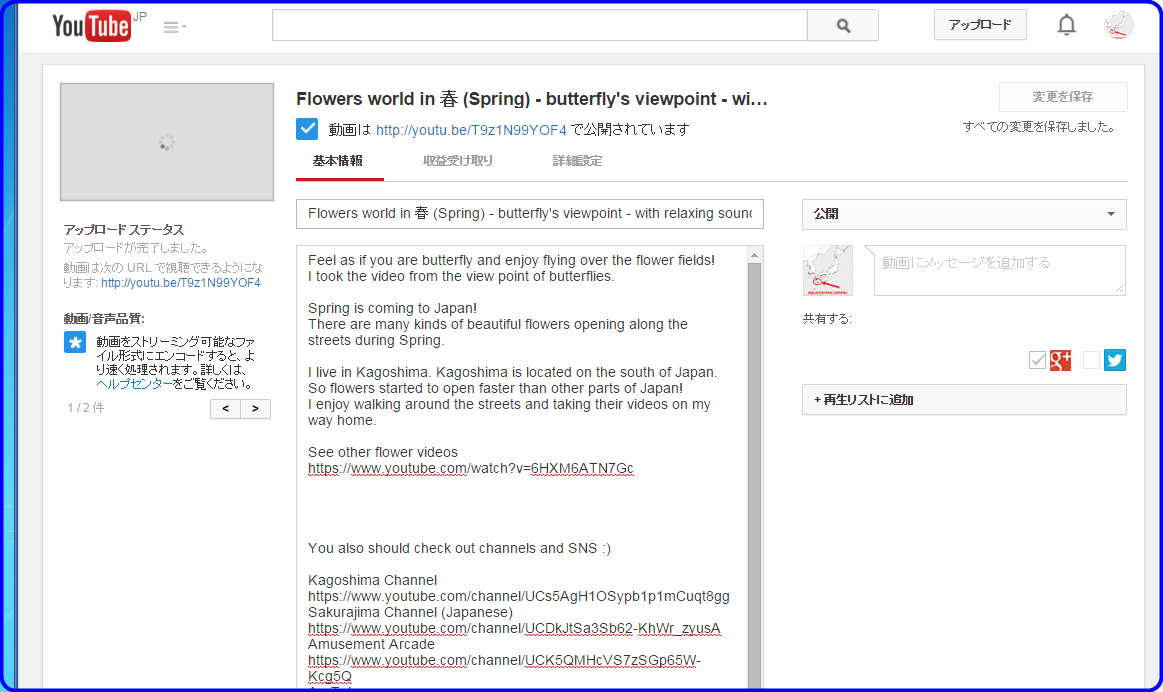Open the notifications bell
Viewport: 1163px width, 692px height.
[x=1066, y=25]
